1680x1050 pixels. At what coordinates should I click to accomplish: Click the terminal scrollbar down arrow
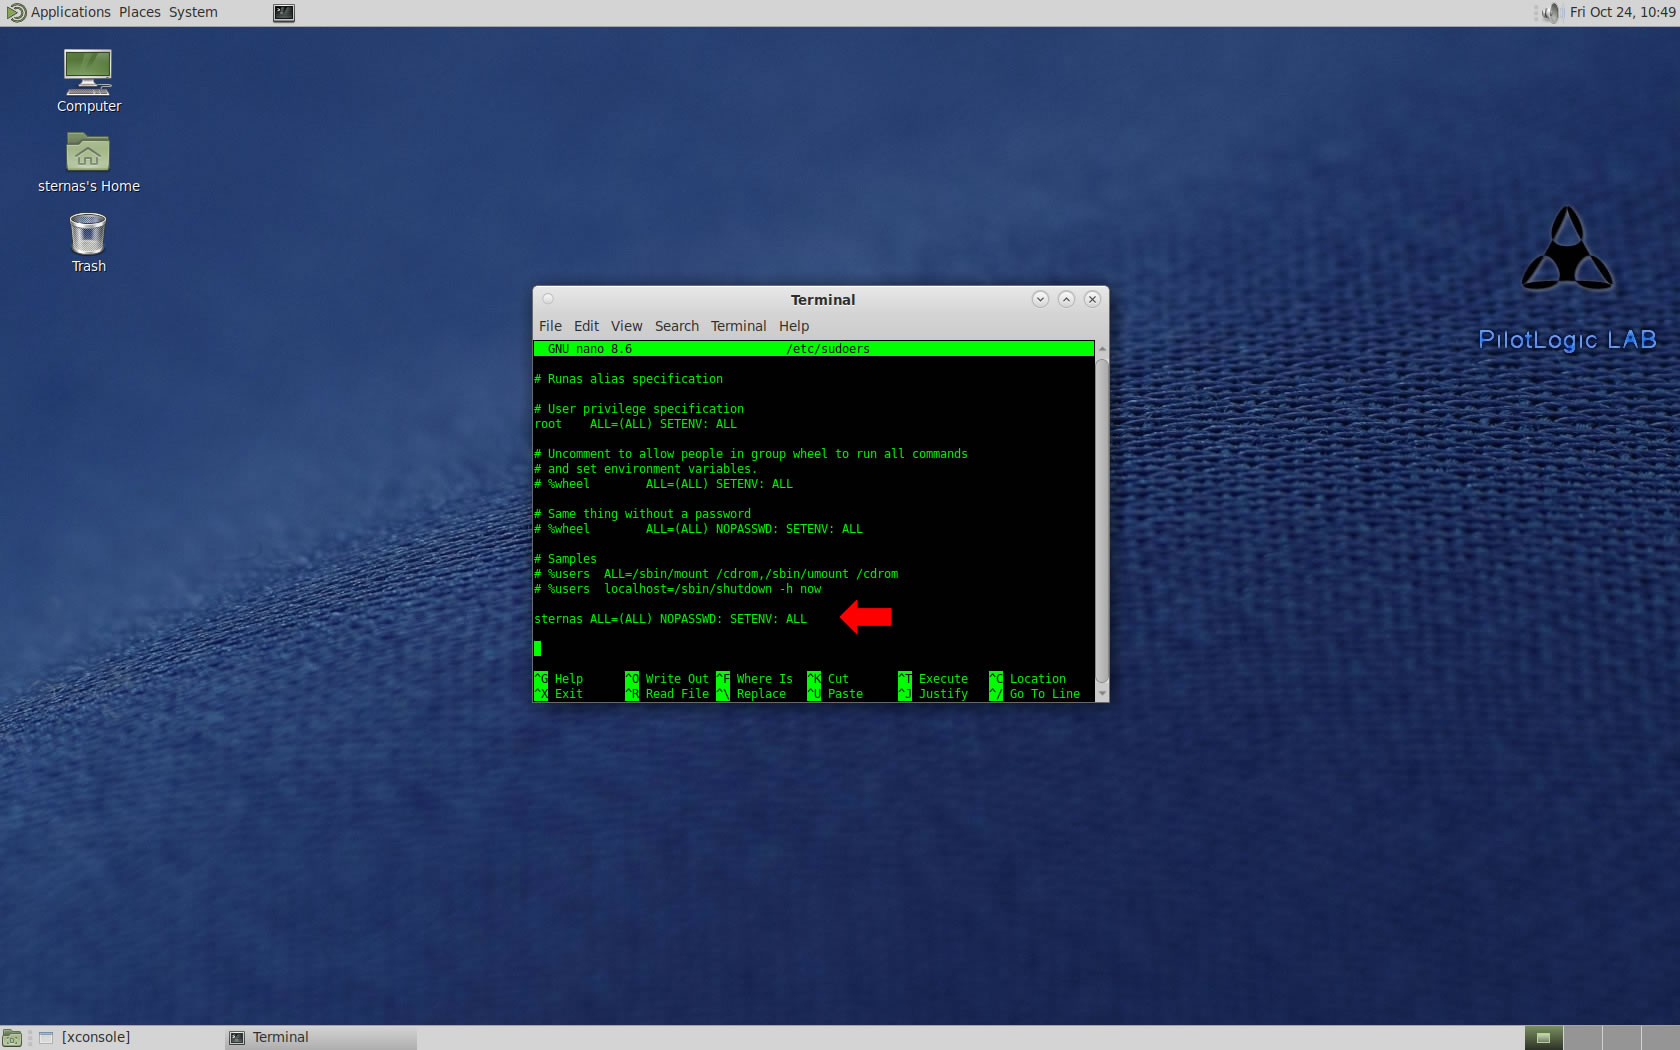(1102, 694)
